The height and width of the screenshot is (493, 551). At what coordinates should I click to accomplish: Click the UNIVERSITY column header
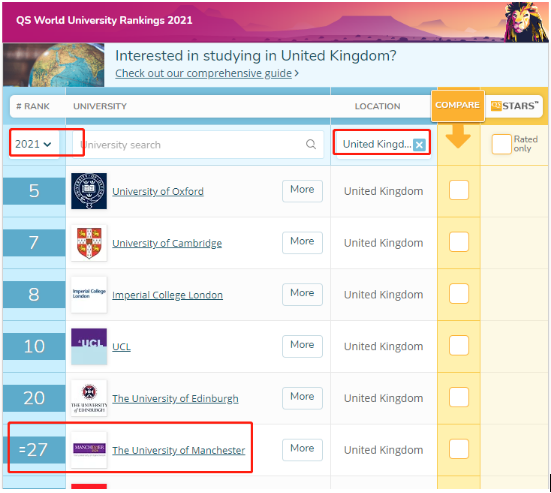point(100,106)
